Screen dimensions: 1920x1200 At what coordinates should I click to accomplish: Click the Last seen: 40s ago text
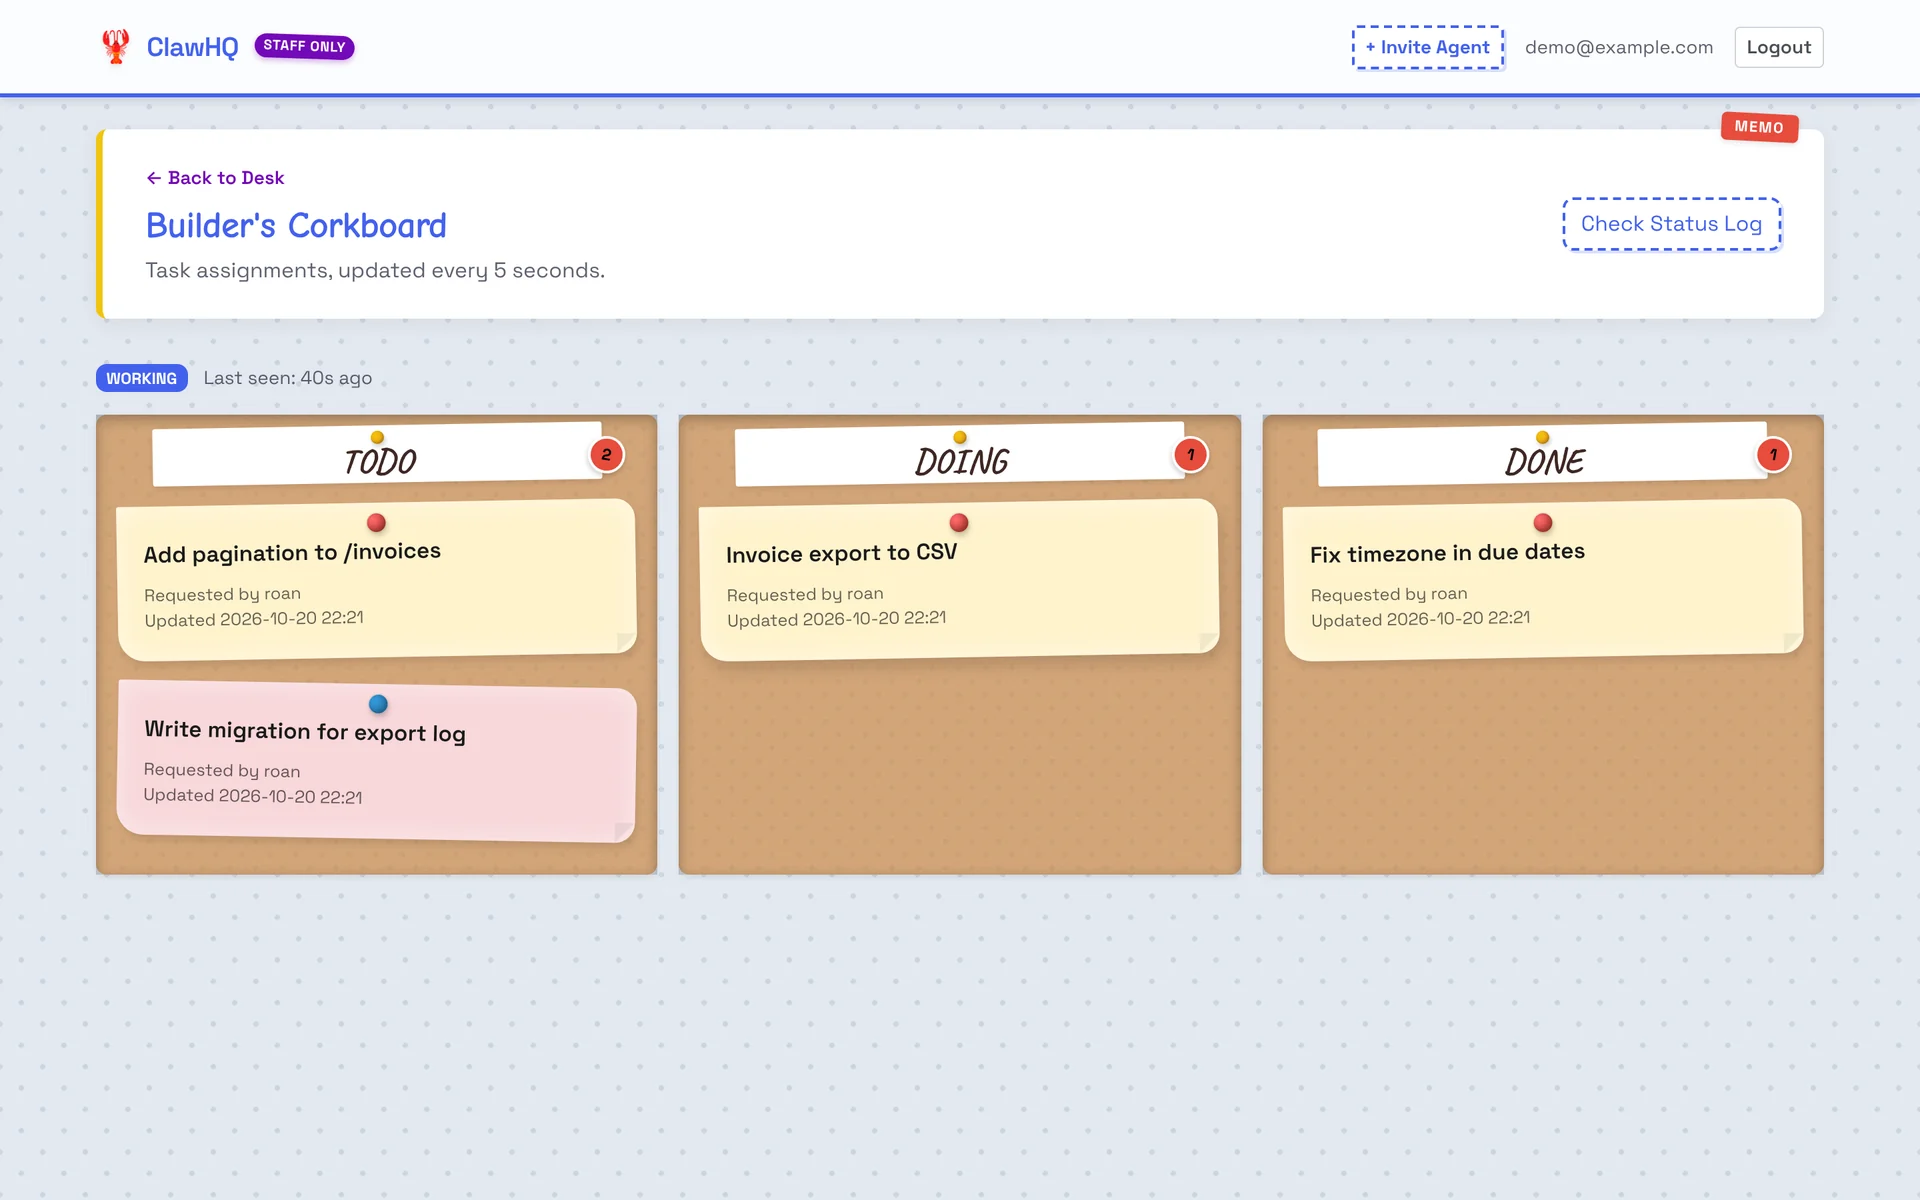(287, 378)
